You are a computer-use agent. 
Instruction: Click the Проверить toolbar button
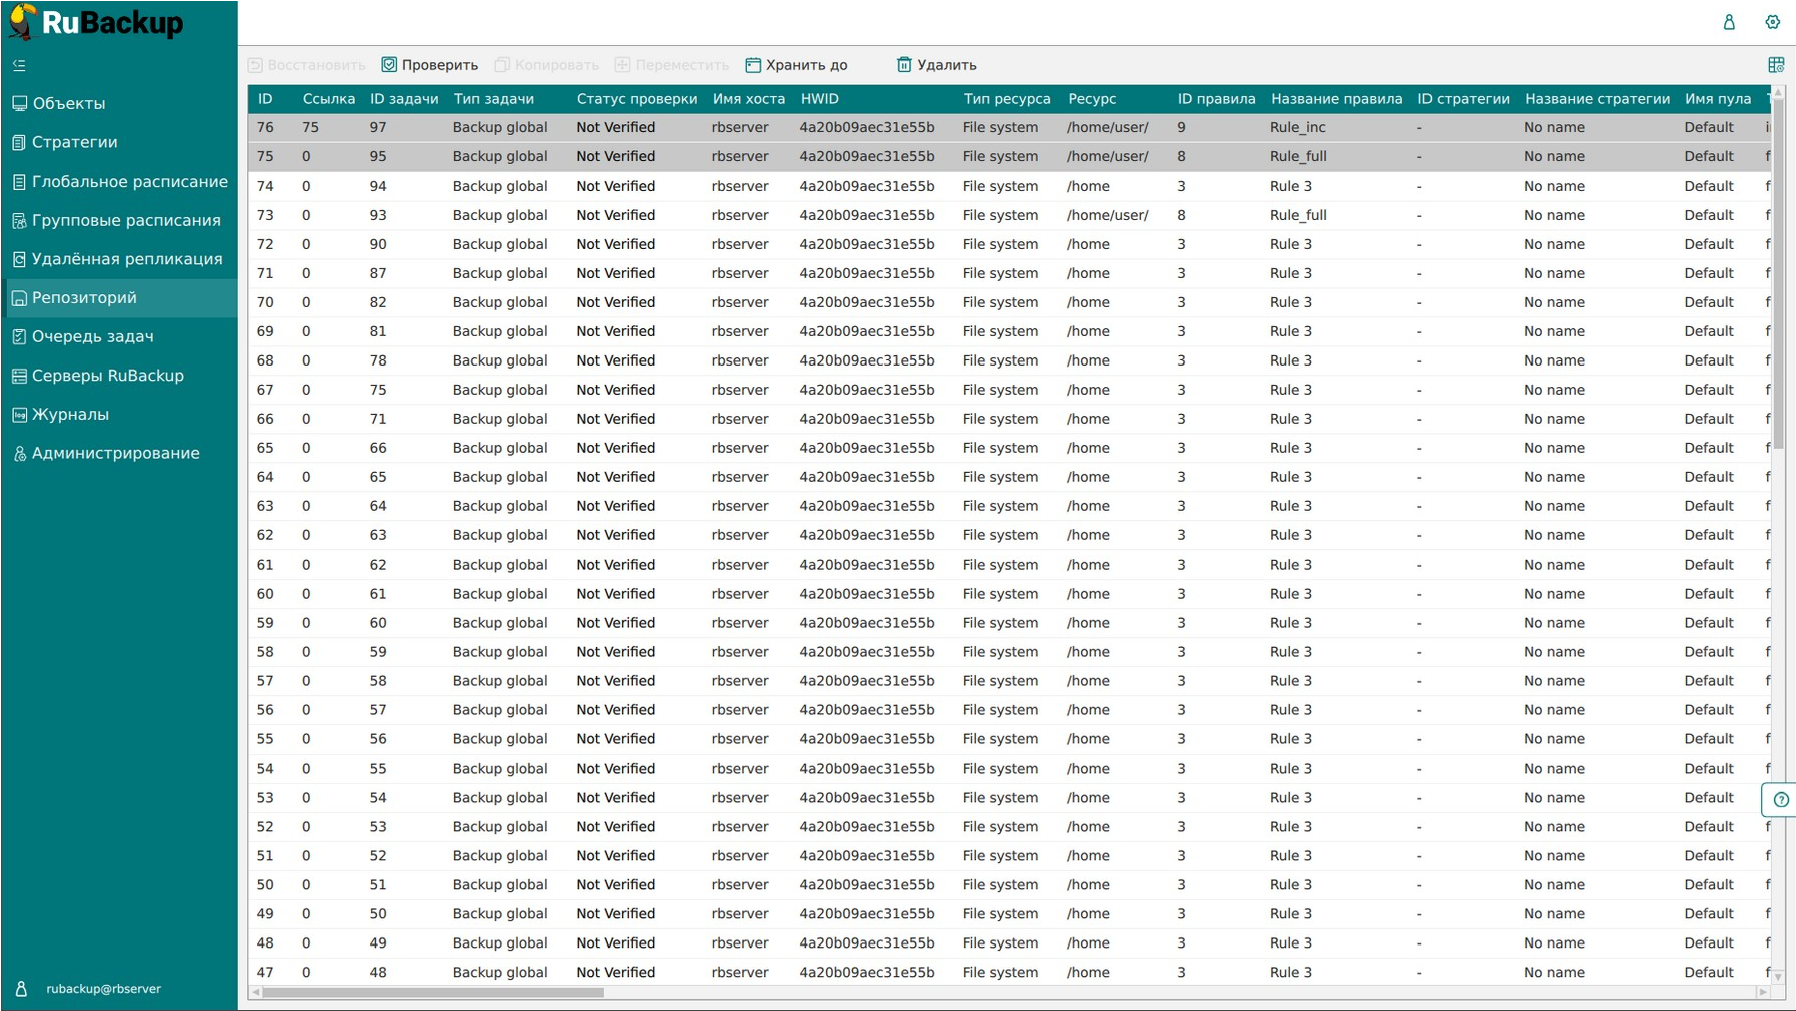click(x=430, y=65)
